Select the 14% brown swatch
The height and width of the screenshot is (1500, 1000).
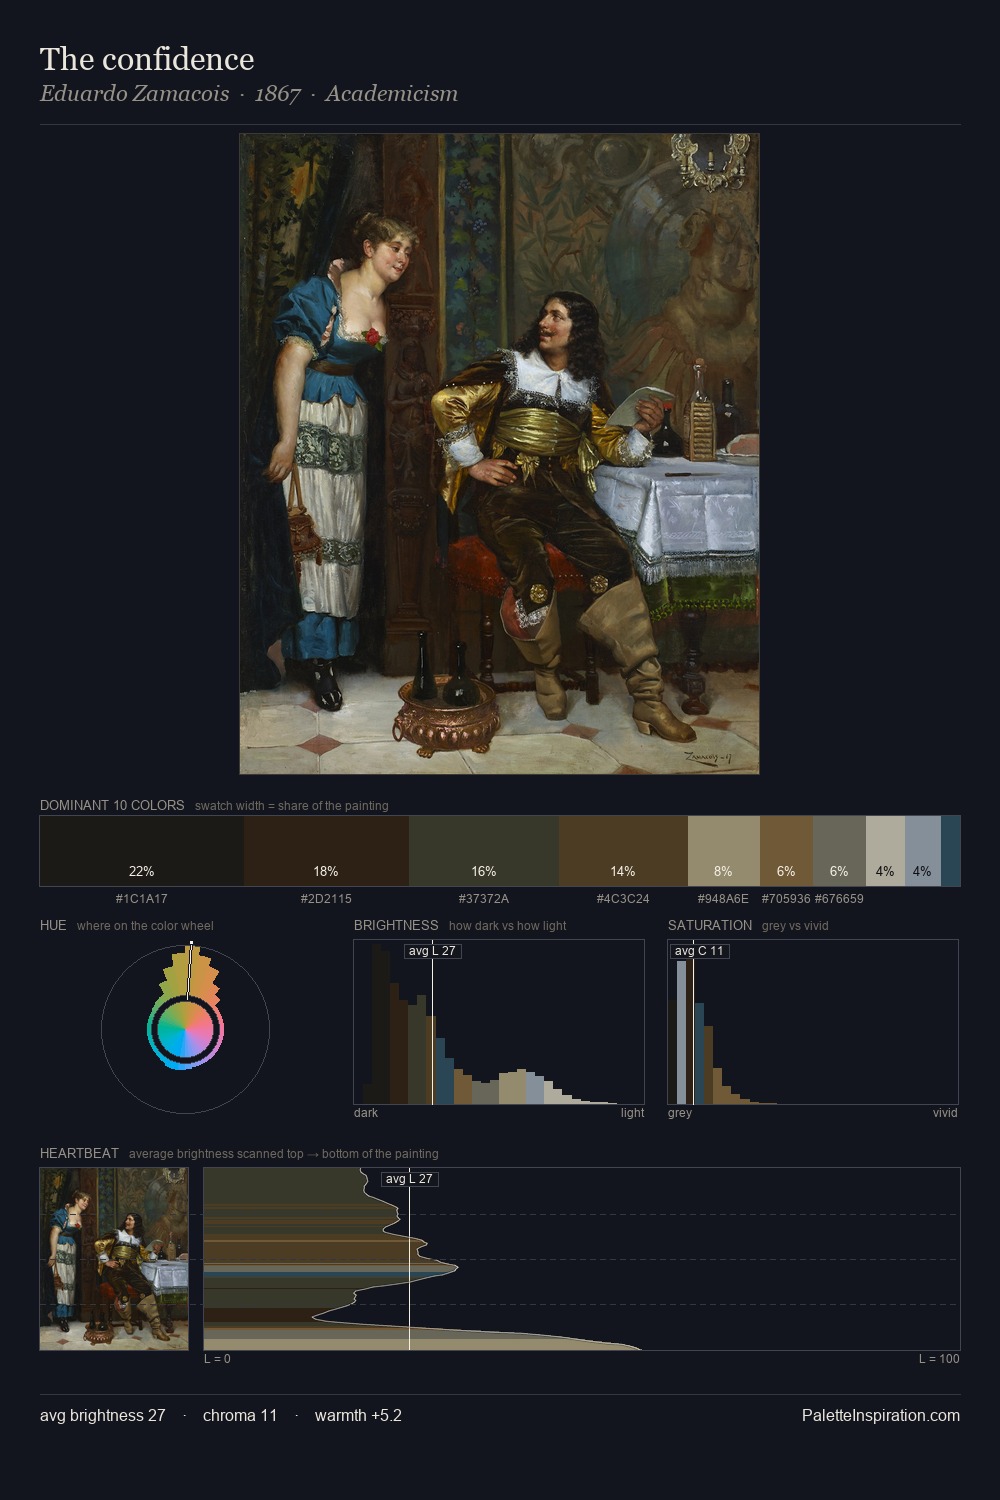click(x=623, y=851)
